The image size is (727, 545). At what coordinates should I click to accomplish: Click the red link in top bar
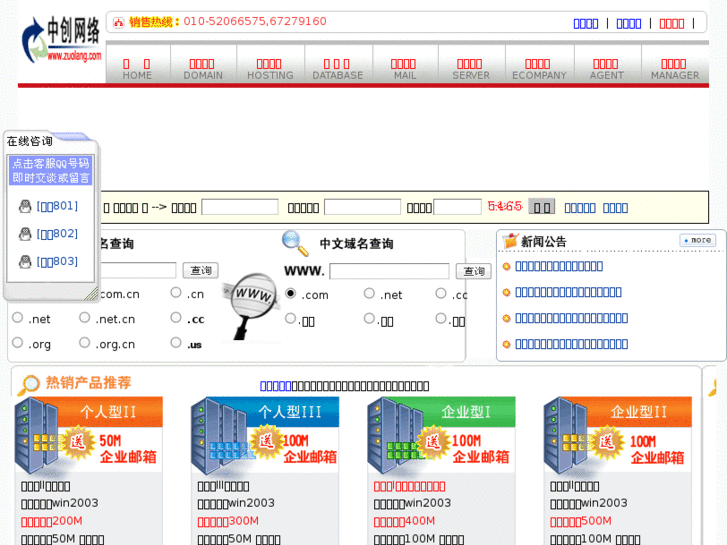tap(671, 24)
